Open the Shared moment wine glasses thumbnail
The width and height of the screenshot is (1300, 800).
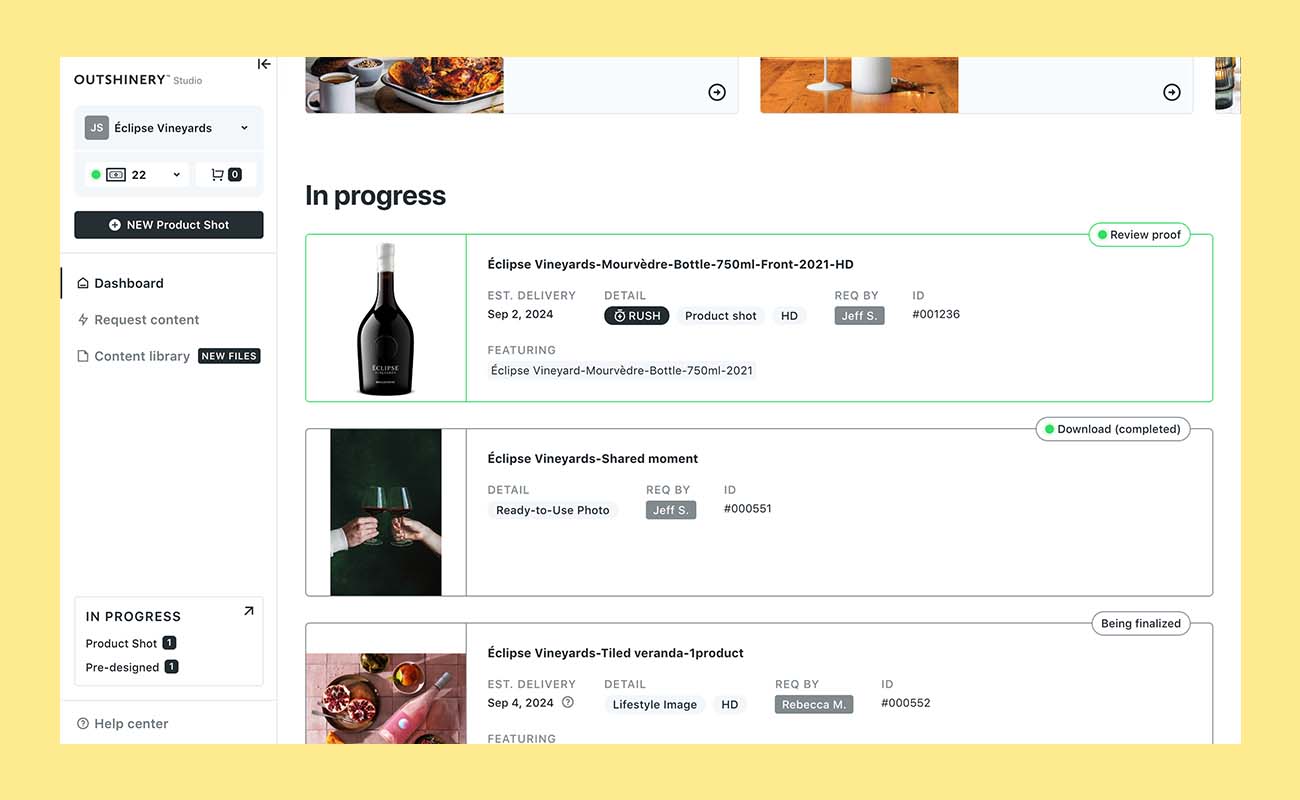385,511
